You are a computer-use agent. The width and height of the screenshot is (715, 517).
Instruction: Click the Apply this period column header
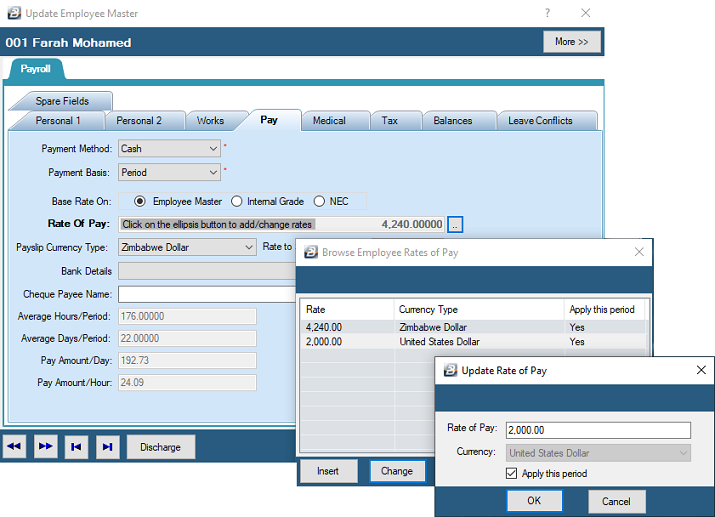tap(605, 309)
